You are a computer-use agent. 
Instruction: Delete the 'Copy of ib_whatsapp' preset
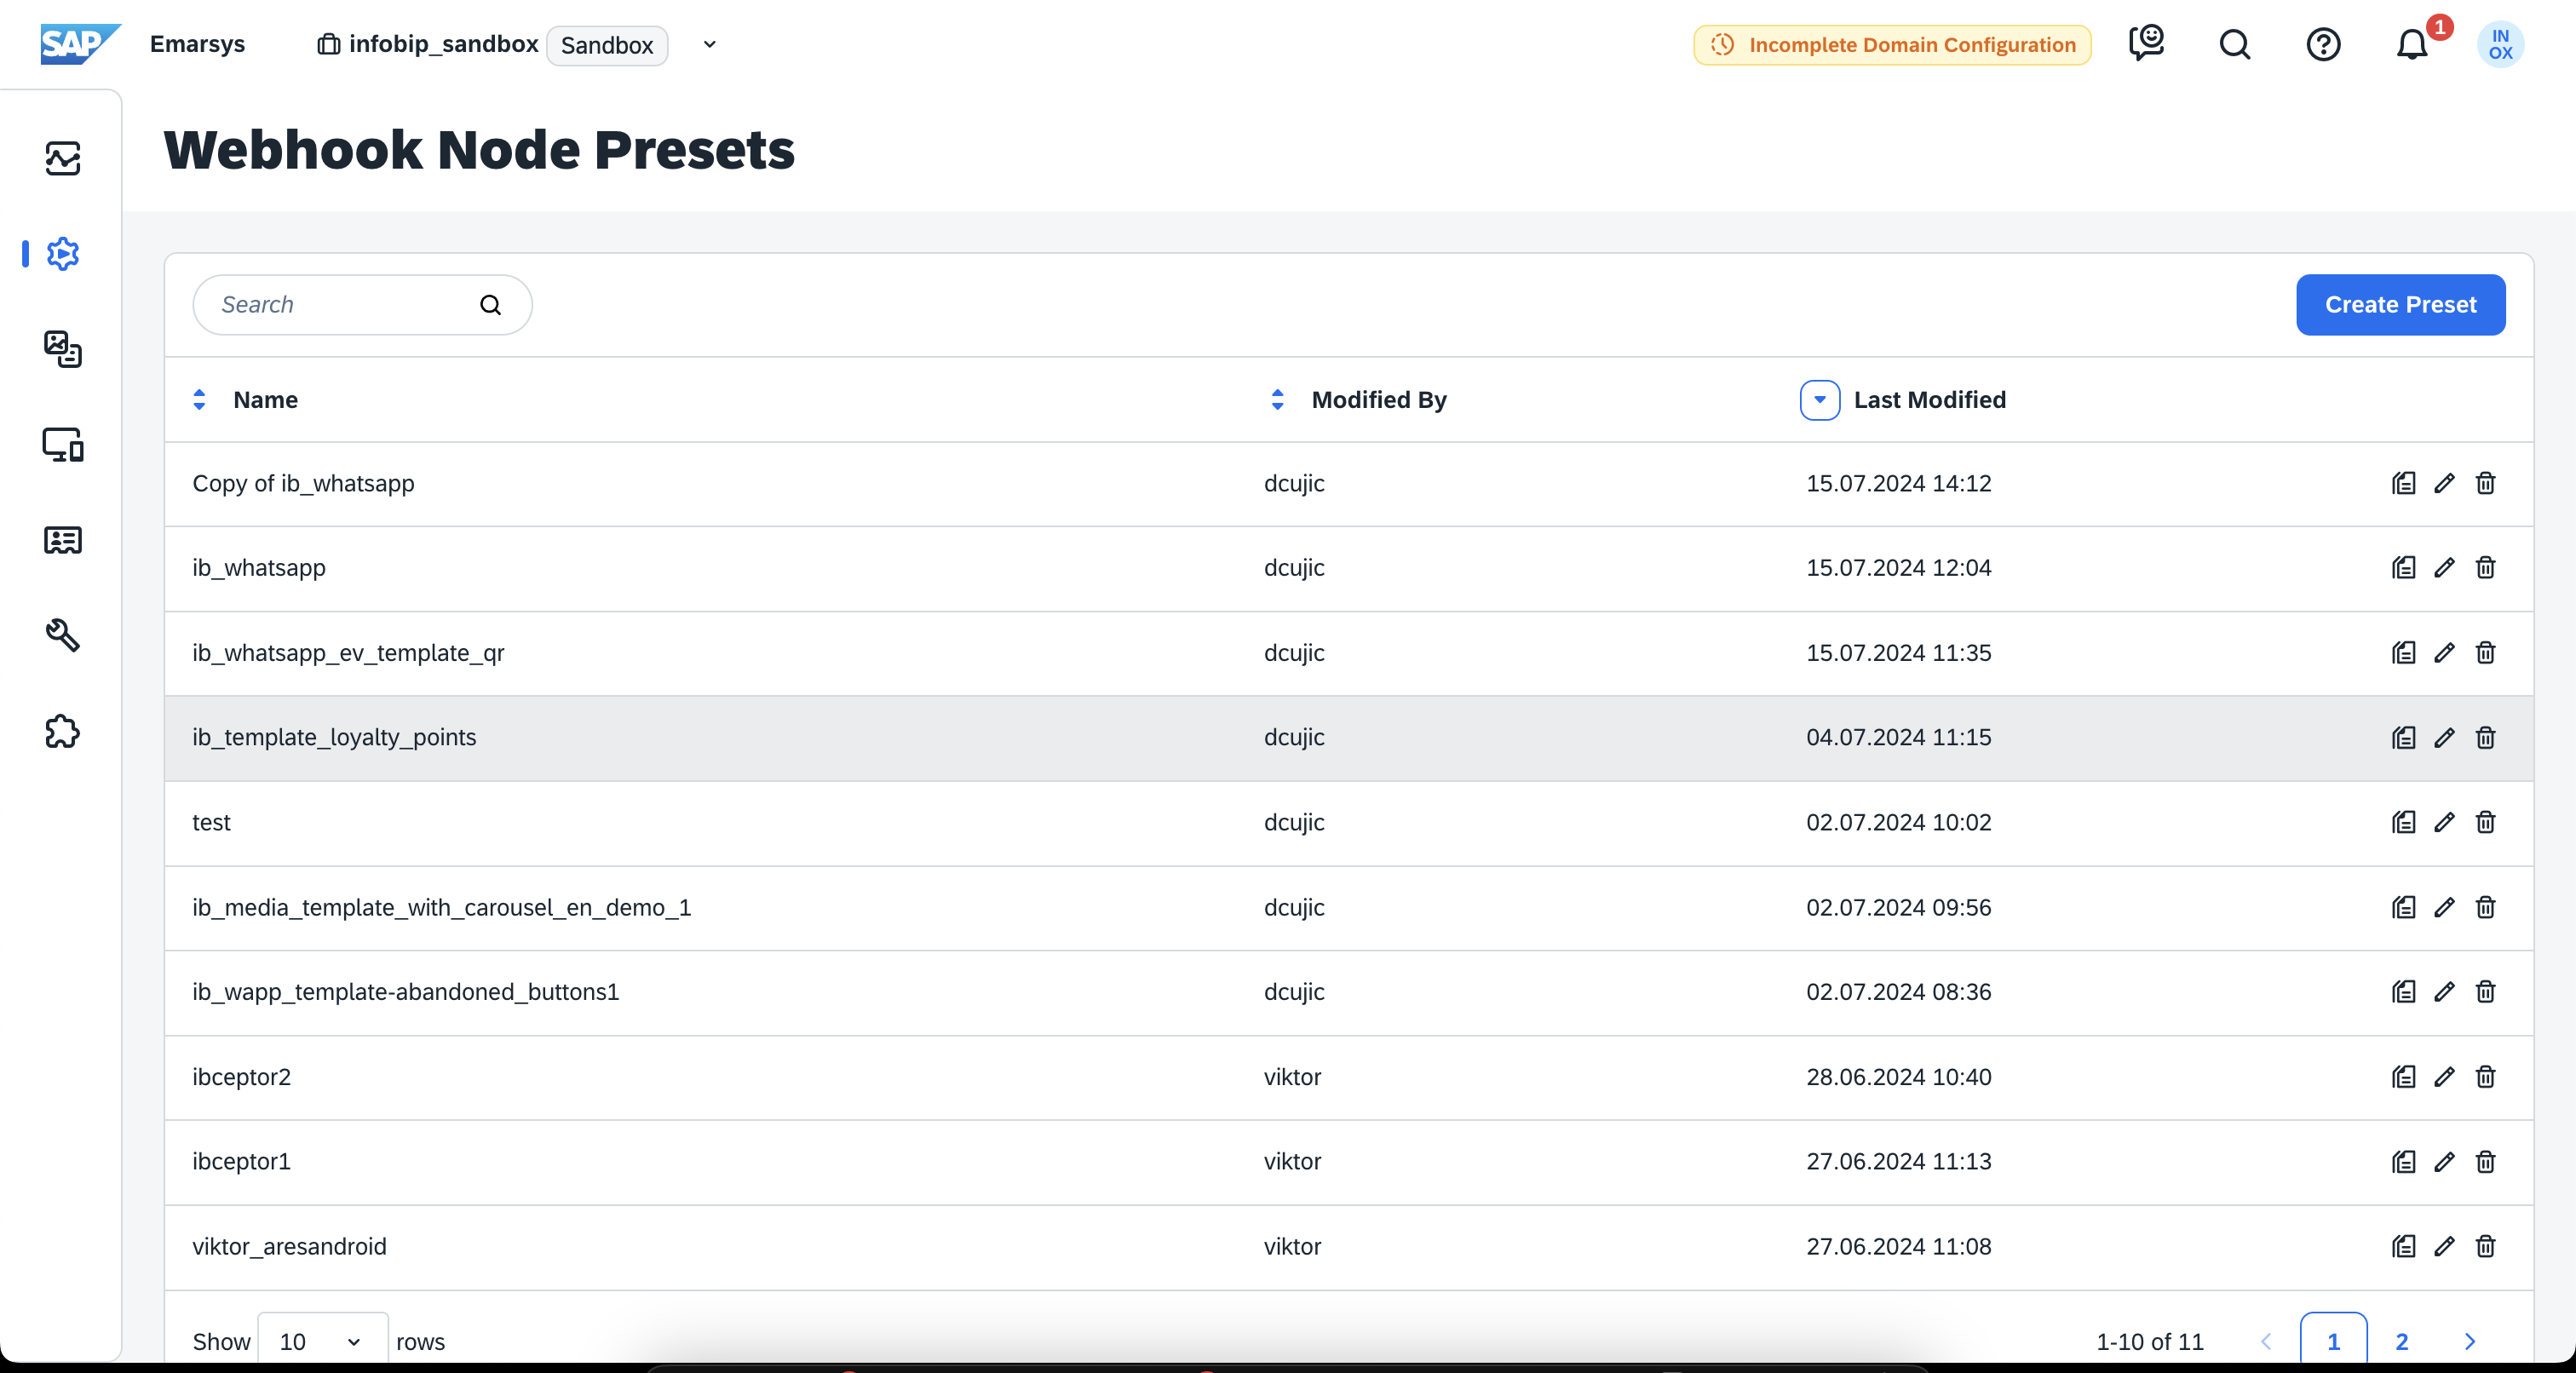(x=2485, y=484)
